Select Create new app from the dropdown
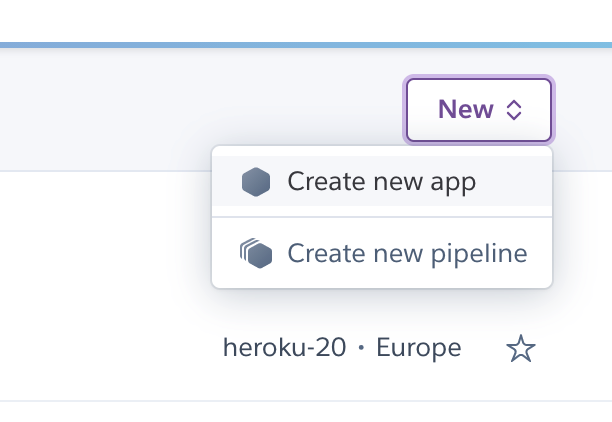This screenshot has height=422, width=612. point(382,181)
